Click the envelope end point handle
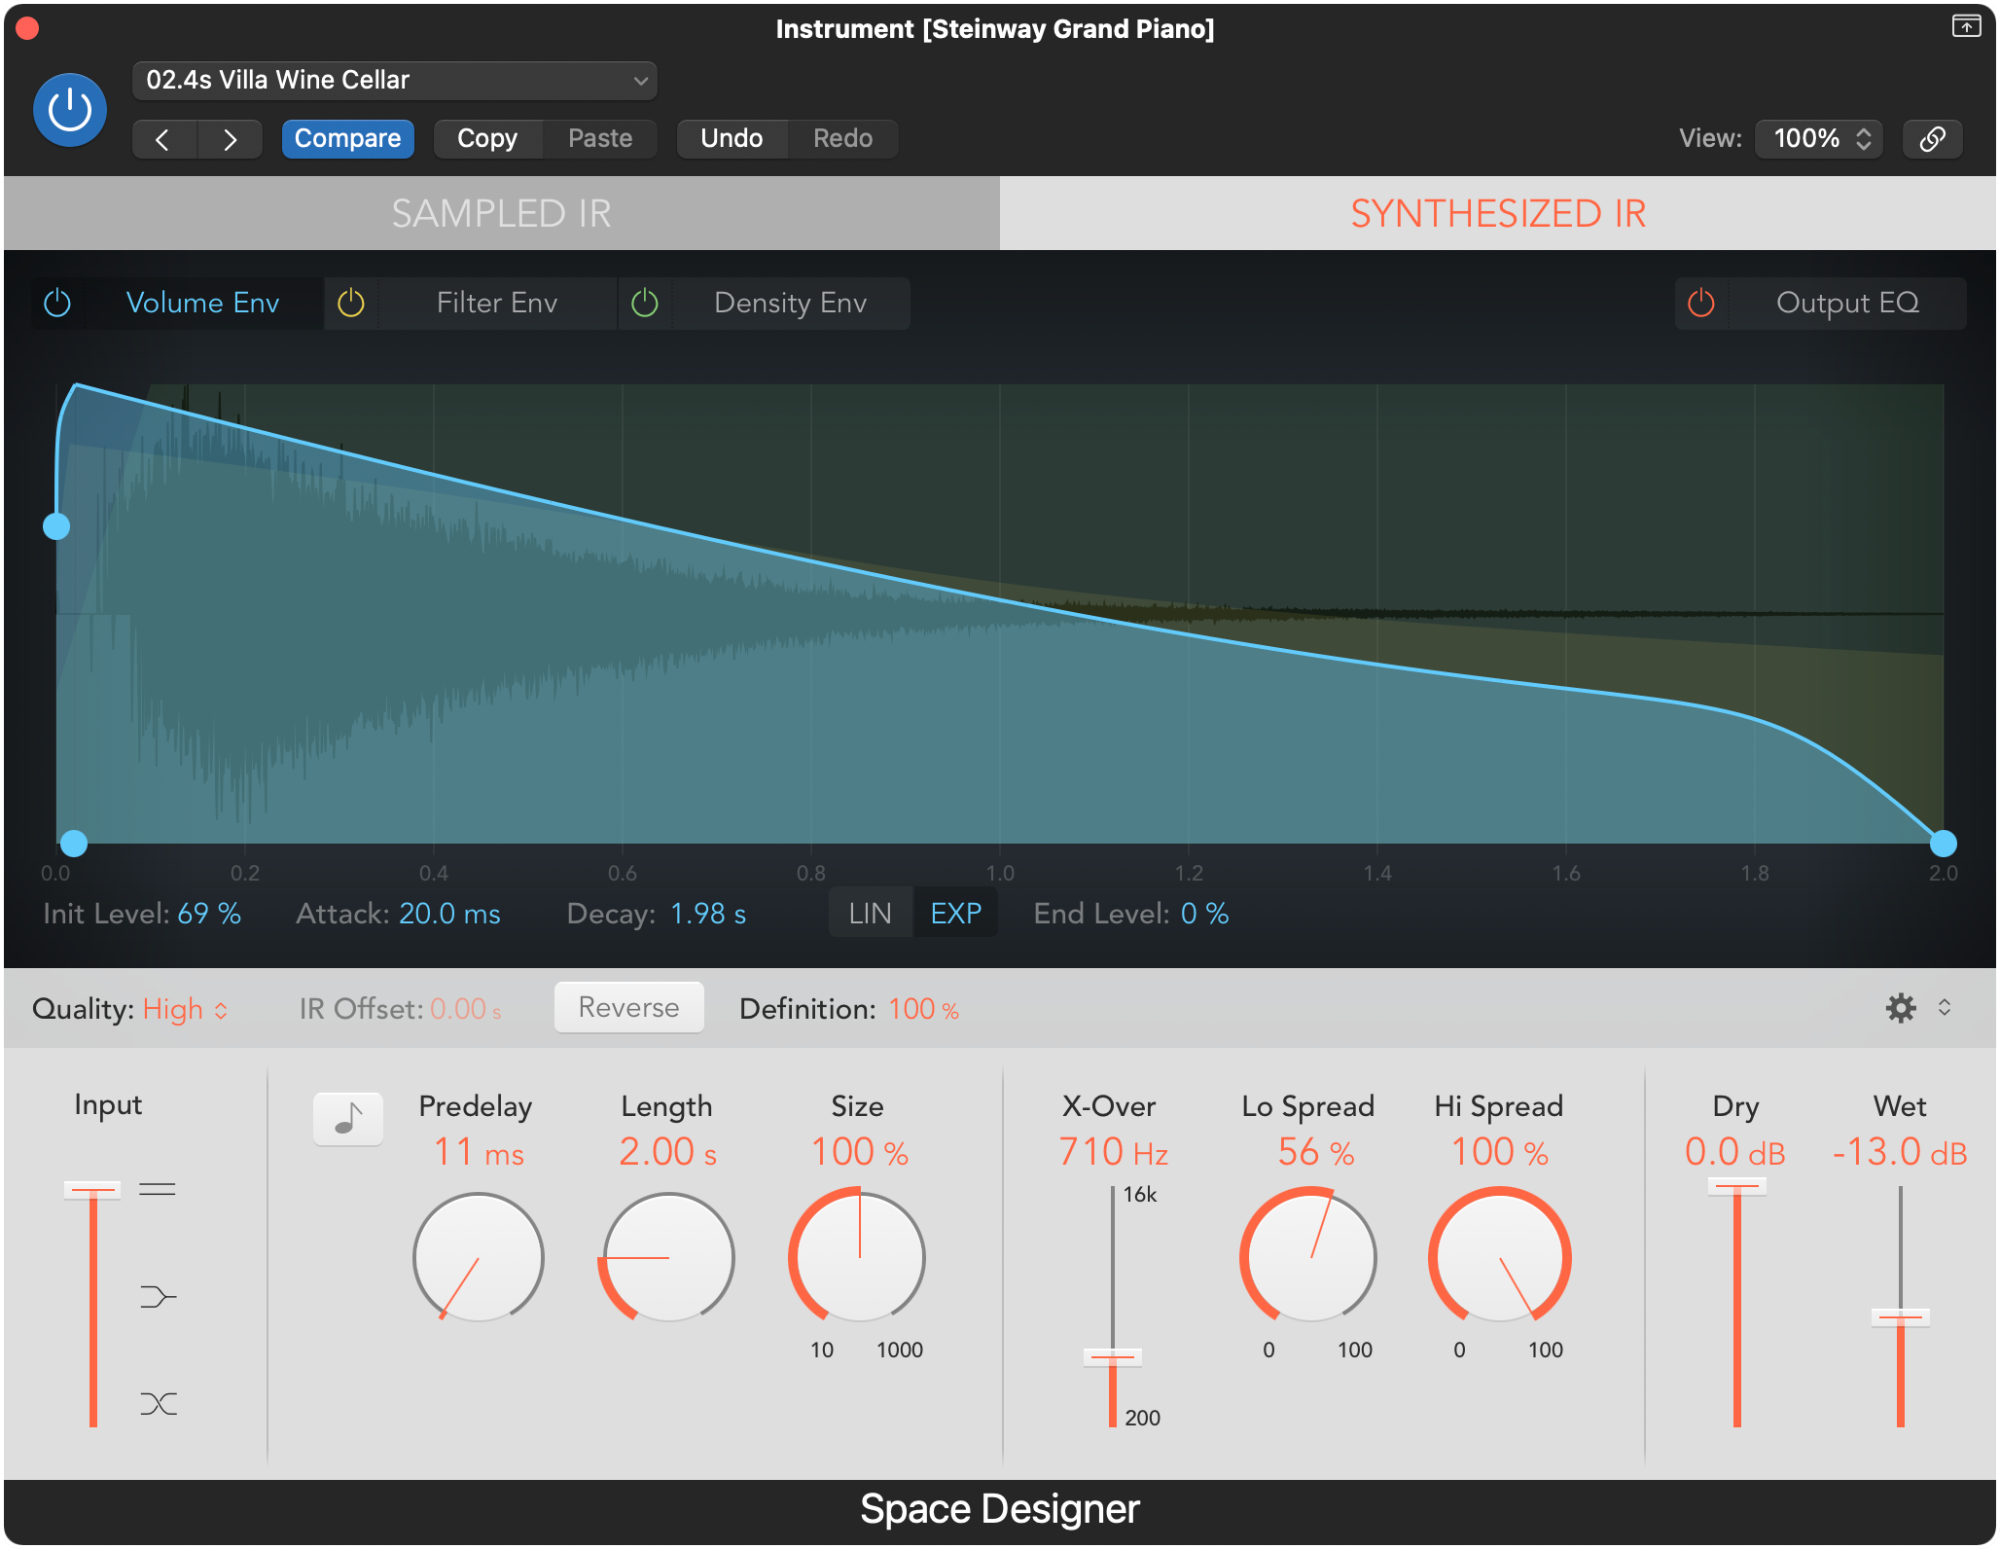The image size is (2000, 1550). coord(1943,843)
